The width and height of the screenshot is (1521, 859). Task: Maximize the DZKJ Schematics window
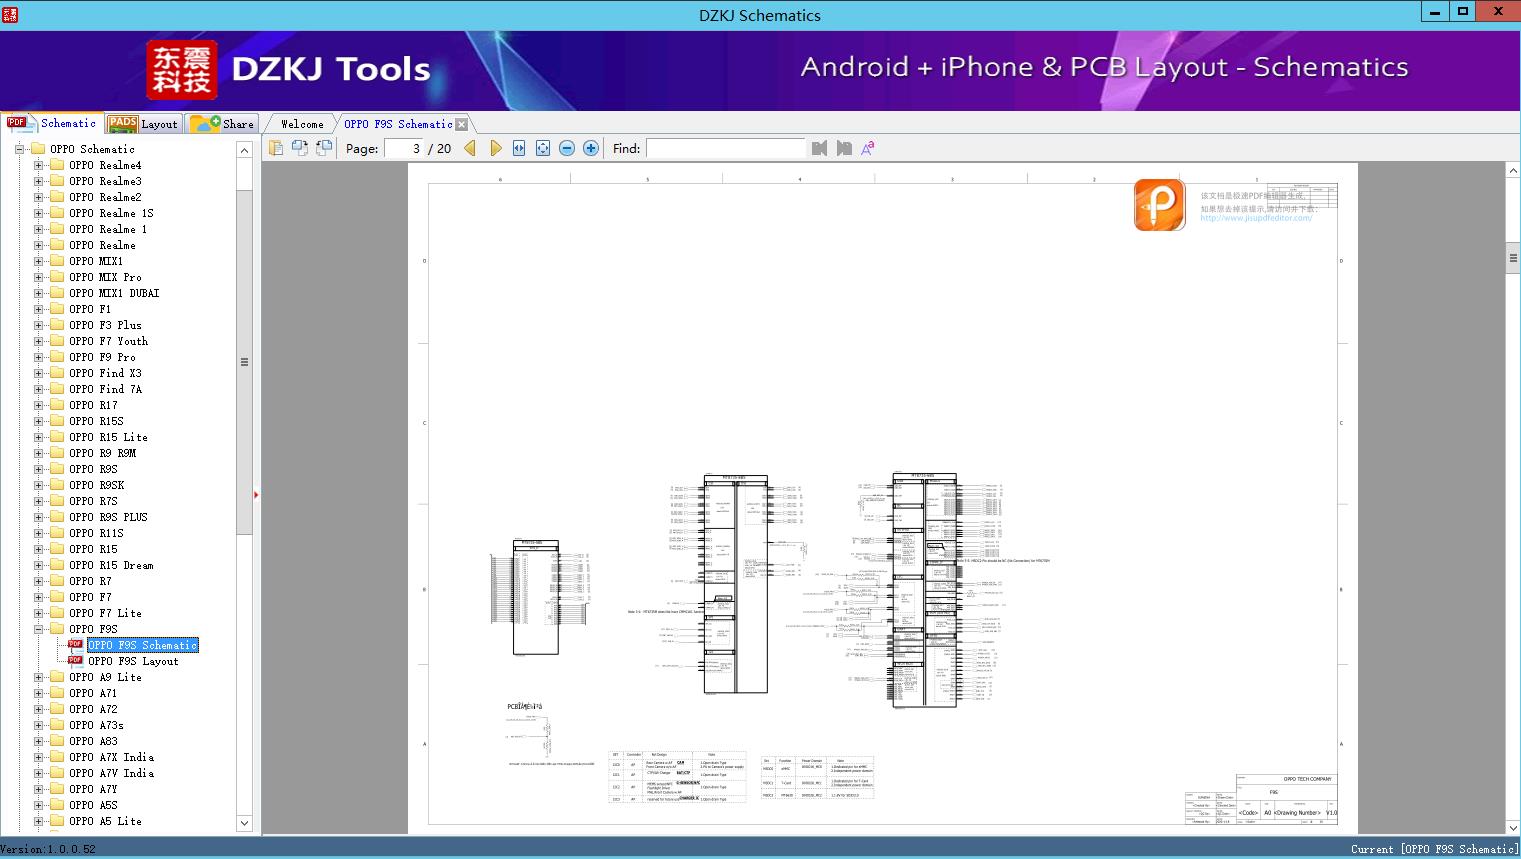(1463, 12)
